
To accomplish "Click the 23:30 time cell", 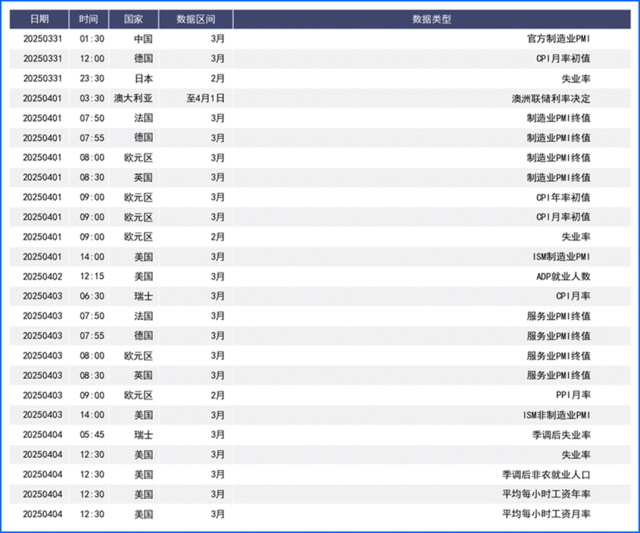I will [90, 78].
